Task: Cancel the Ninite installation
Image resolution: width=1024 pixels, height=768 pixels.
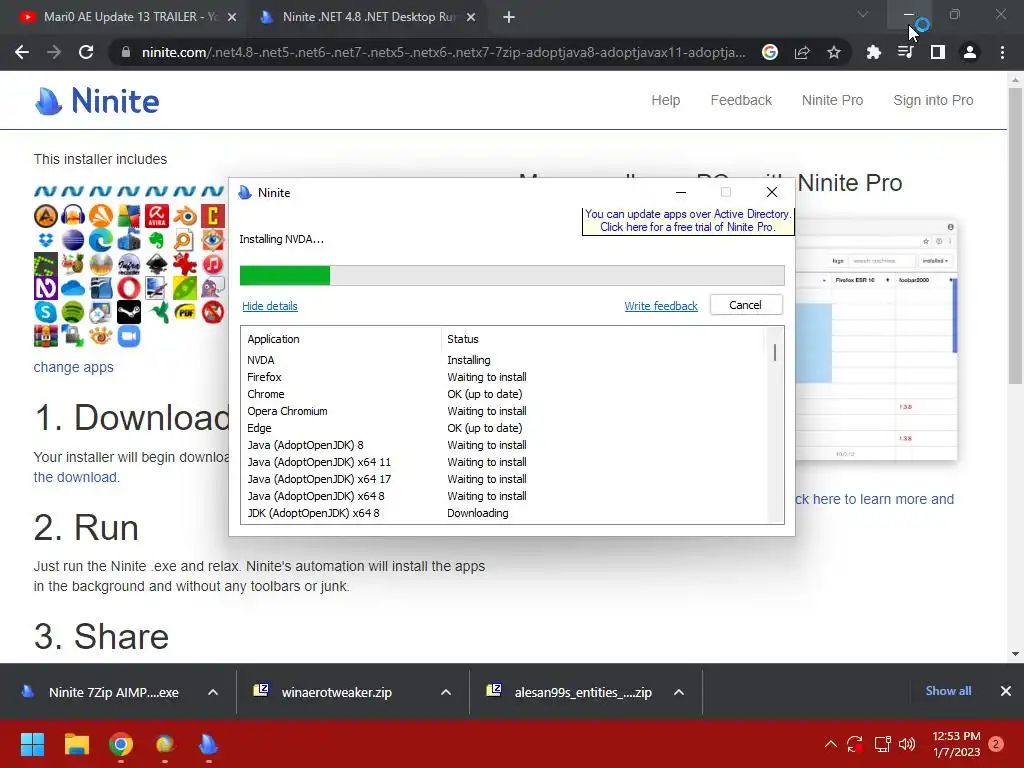Action: [x=746, y=305]
